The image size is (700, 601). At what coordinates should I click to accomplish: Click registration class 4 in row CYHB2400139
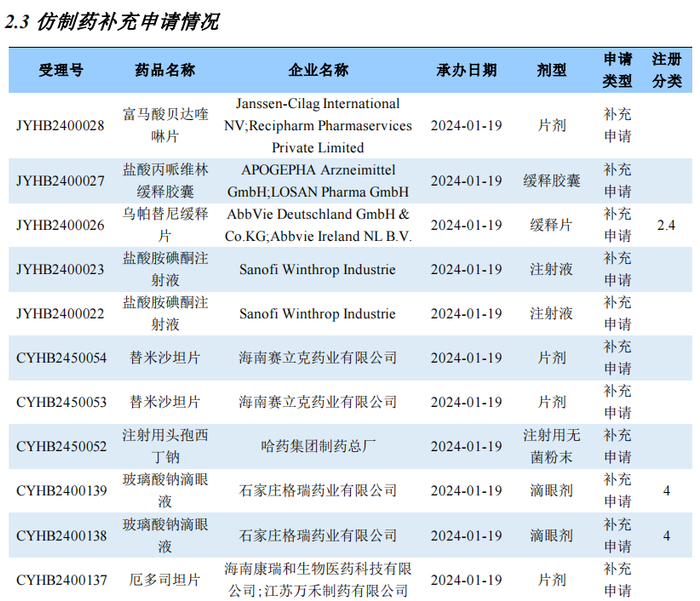pos(667,491)
